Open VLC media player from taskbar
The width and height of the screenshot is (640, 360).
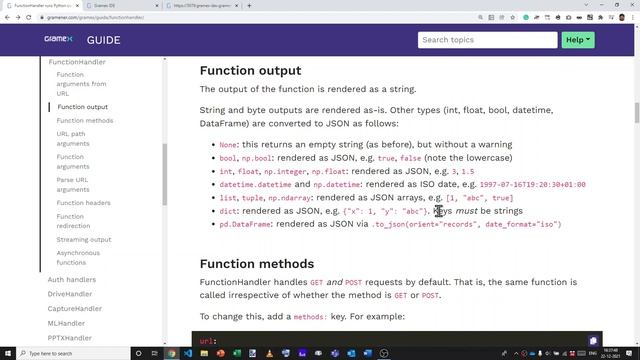[x=269, y=353]
